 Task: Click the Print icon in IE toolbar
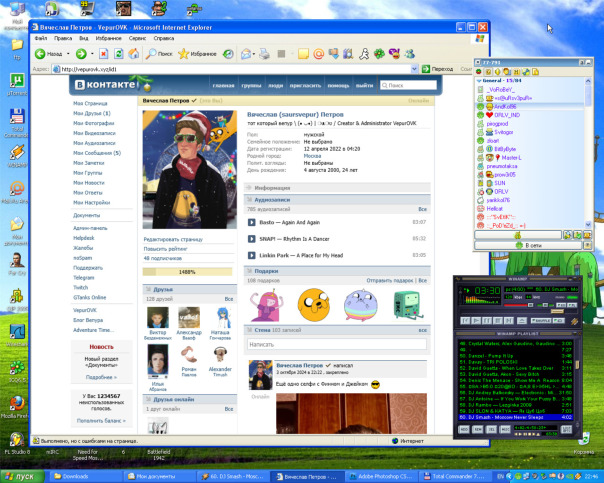click(x=264, y=54)
